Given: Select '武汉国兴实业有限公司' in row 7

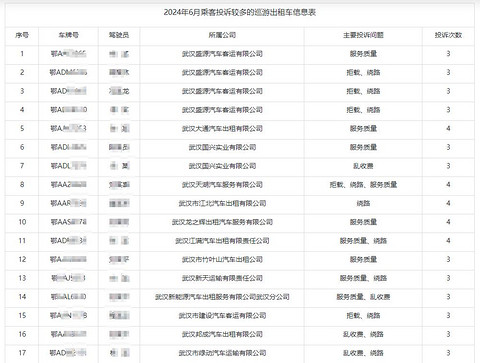Looking at the screenshot, I should [222, 166].
